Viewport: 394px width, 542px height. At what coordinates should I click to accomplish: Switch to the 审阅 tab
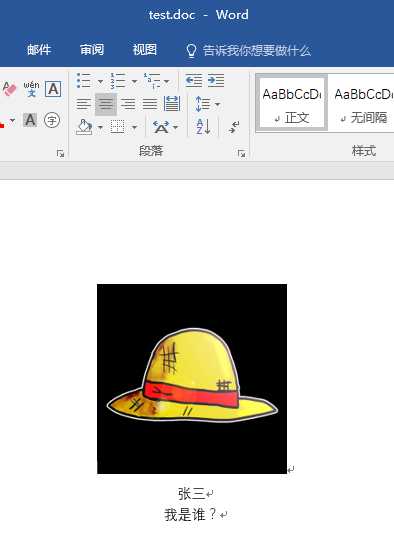pos(92,50)
